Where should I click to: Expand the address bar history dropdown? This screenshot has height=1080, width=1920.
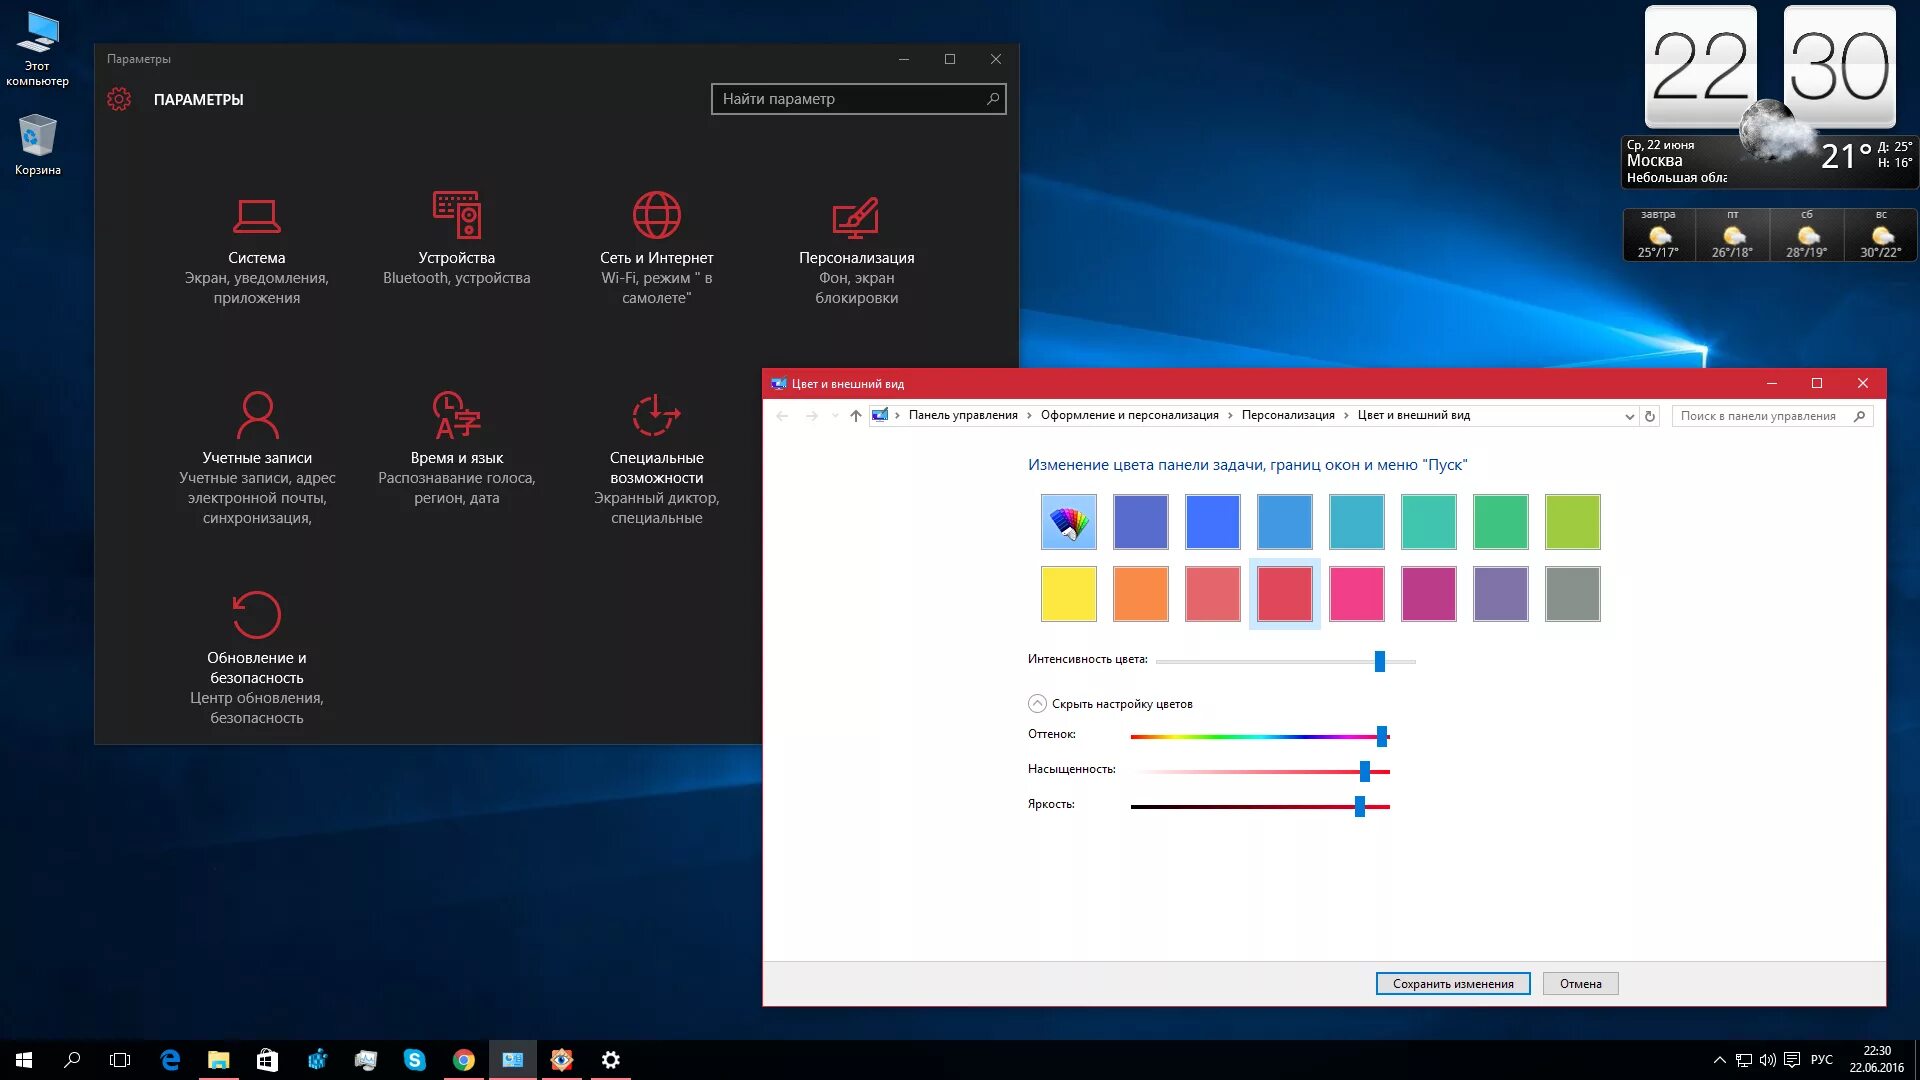tap(1629, 416)
